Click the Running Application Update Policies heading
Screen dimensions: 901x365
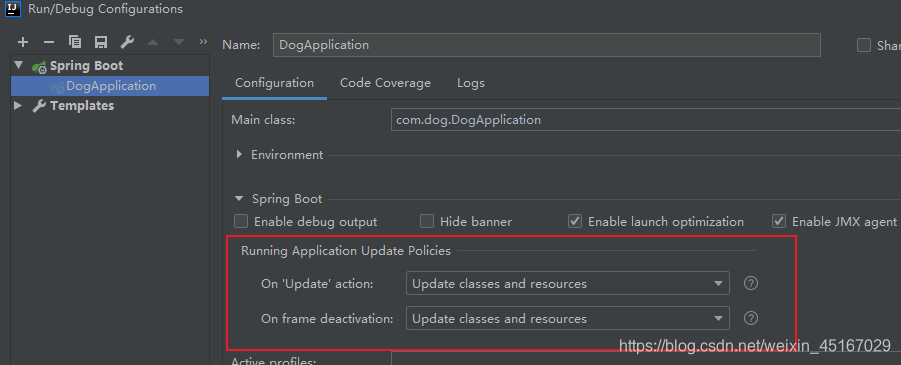(346, 251)
